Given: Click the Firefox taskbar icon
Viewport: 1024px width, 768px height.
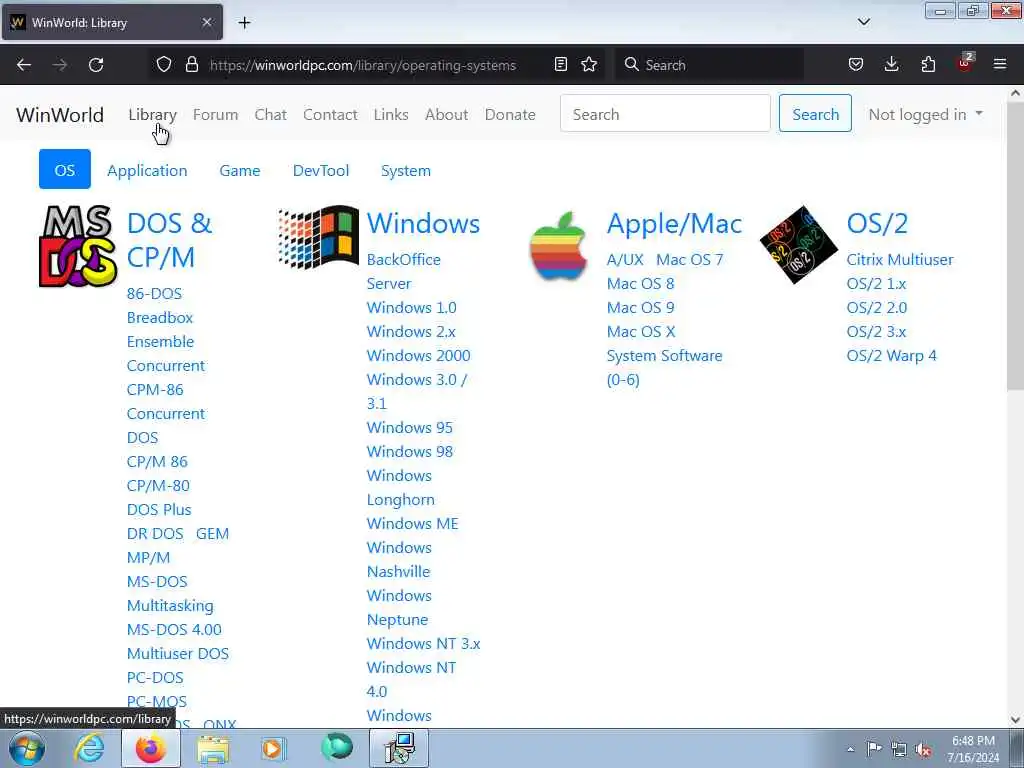Looking at the screenshot, I should (151, 748).
